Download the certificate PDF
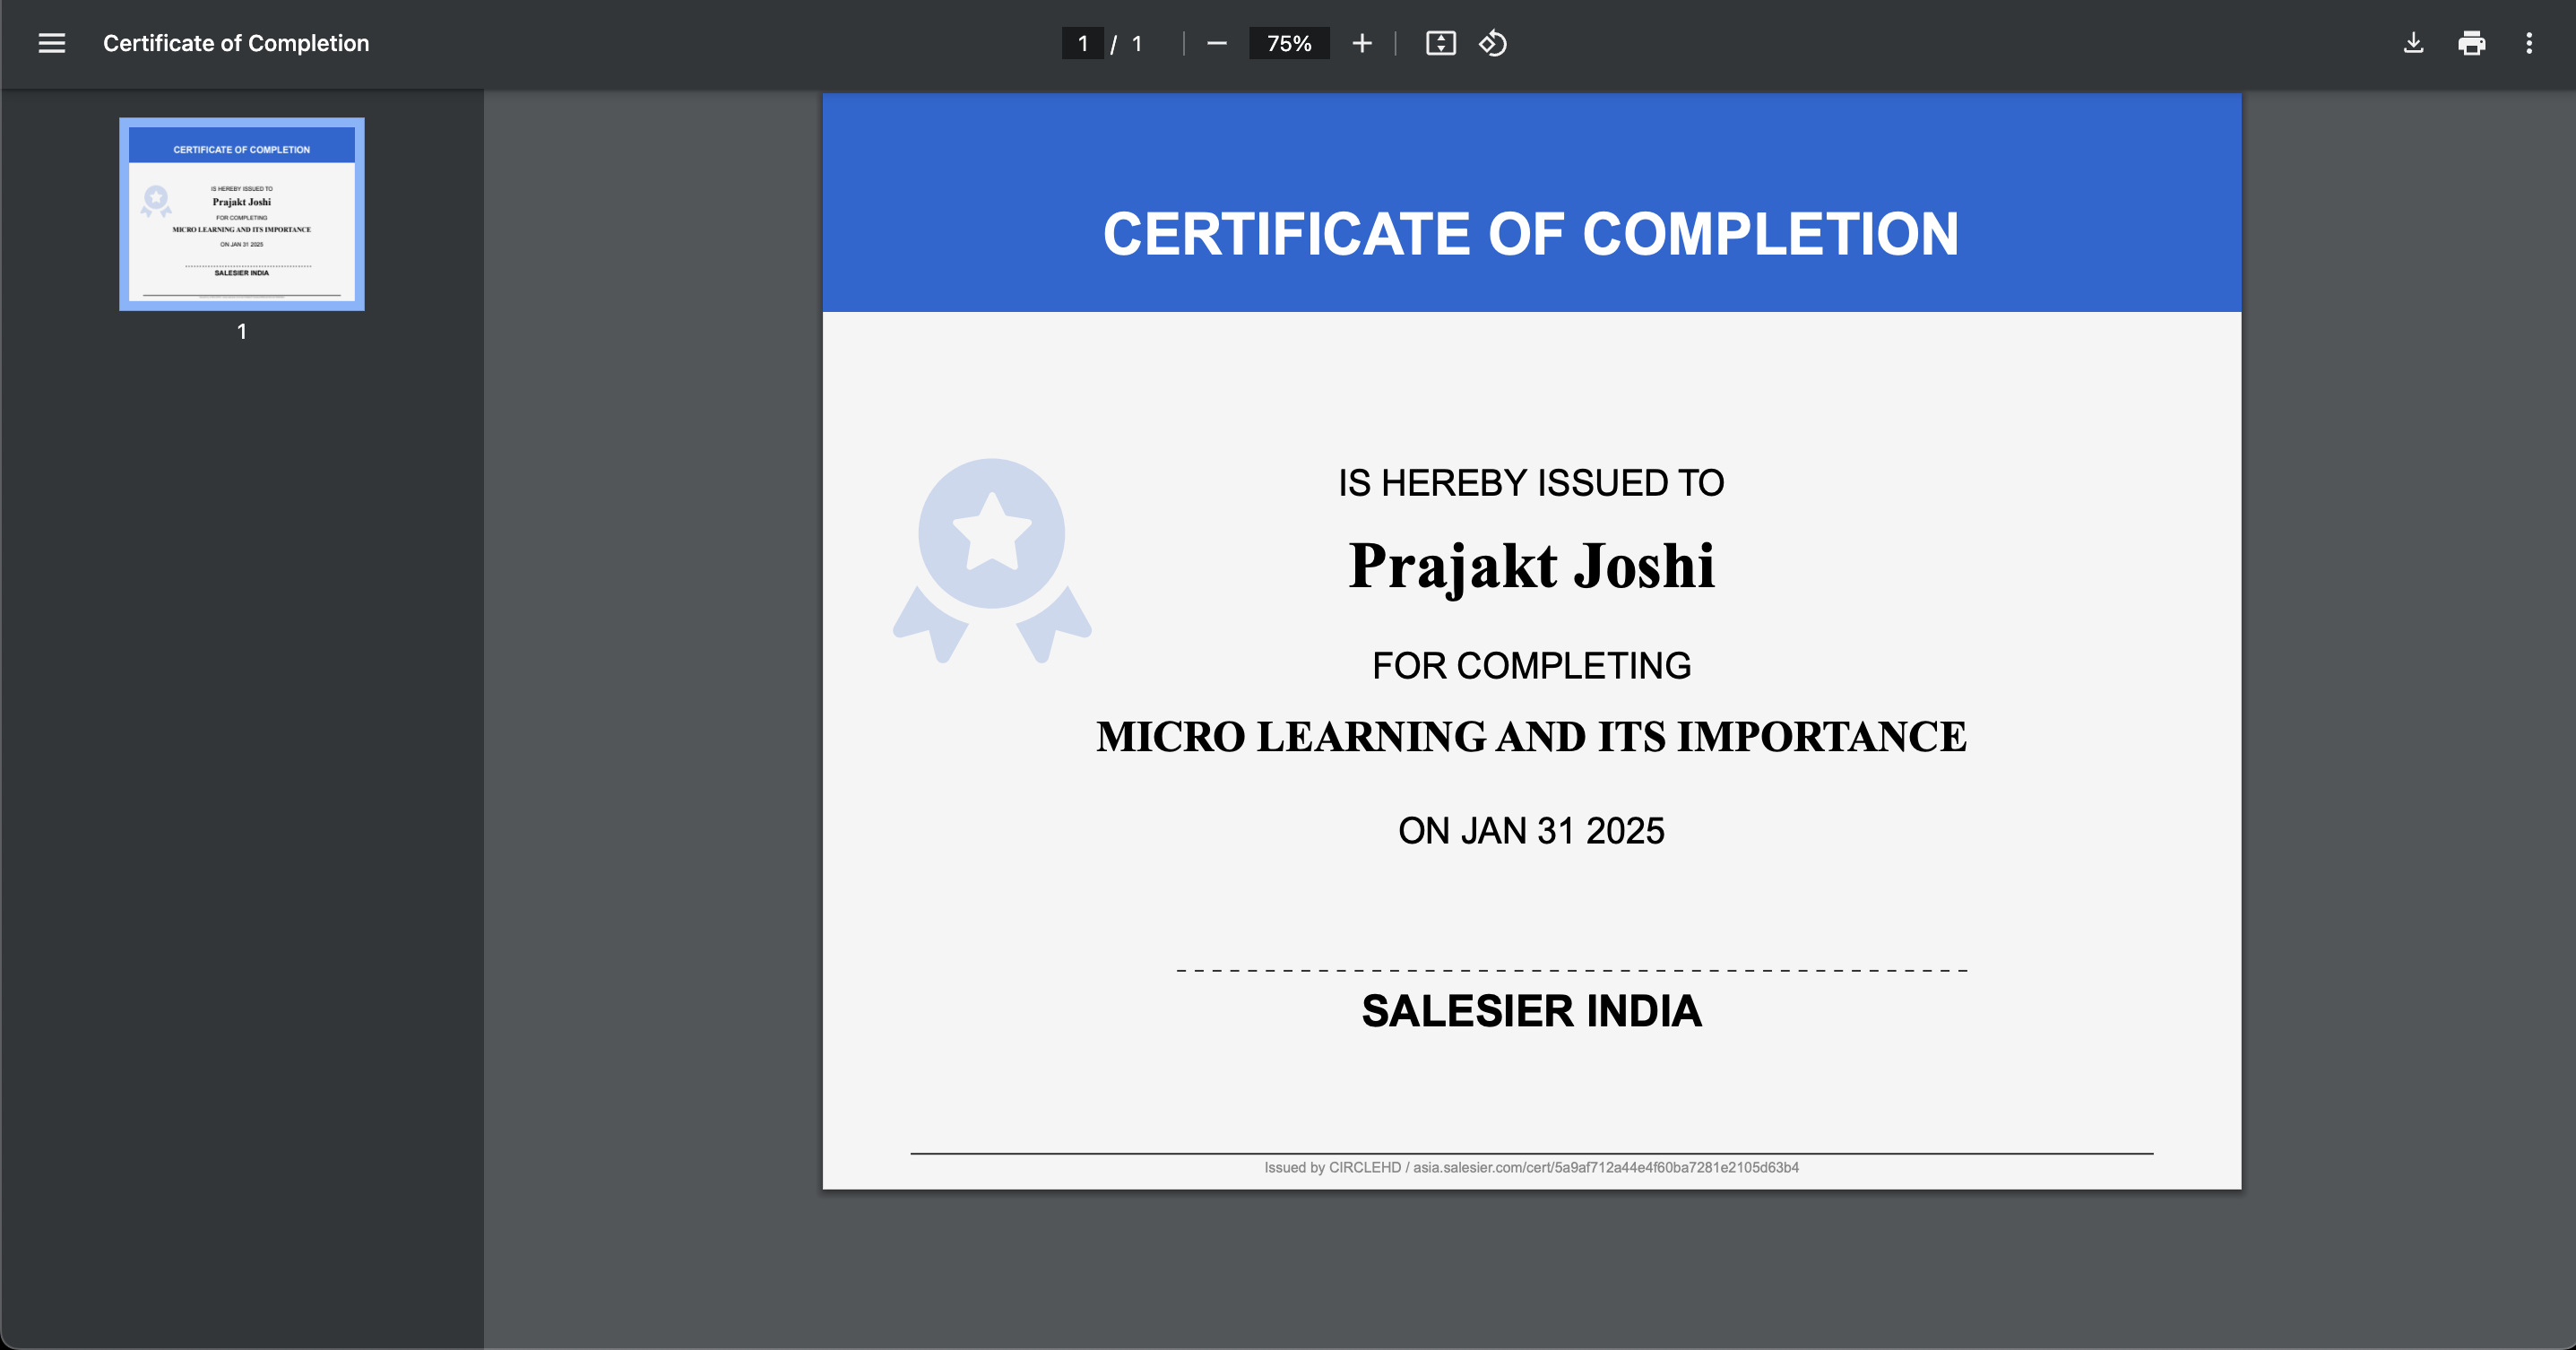This screenshot has height=1350, width=2576. pyautogui.click(x=2413, y=43)
